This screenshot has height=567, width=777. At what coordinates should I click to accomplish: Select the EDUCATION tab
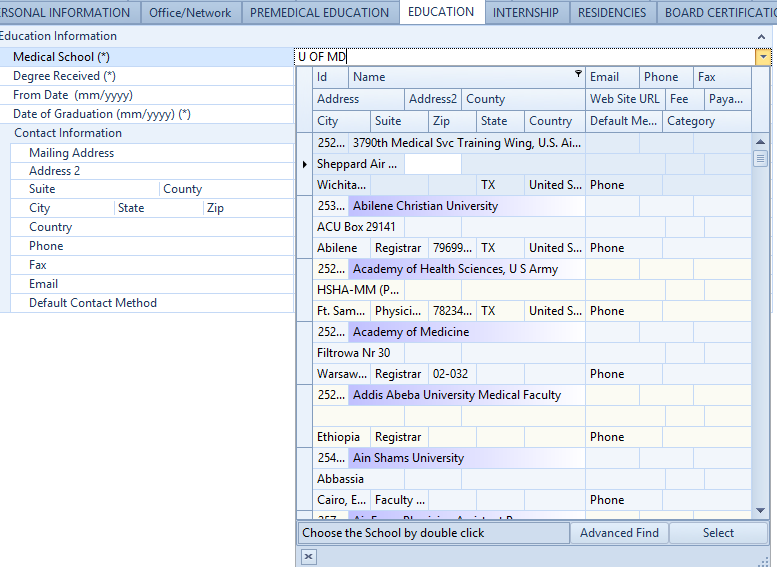pos(441,12)
